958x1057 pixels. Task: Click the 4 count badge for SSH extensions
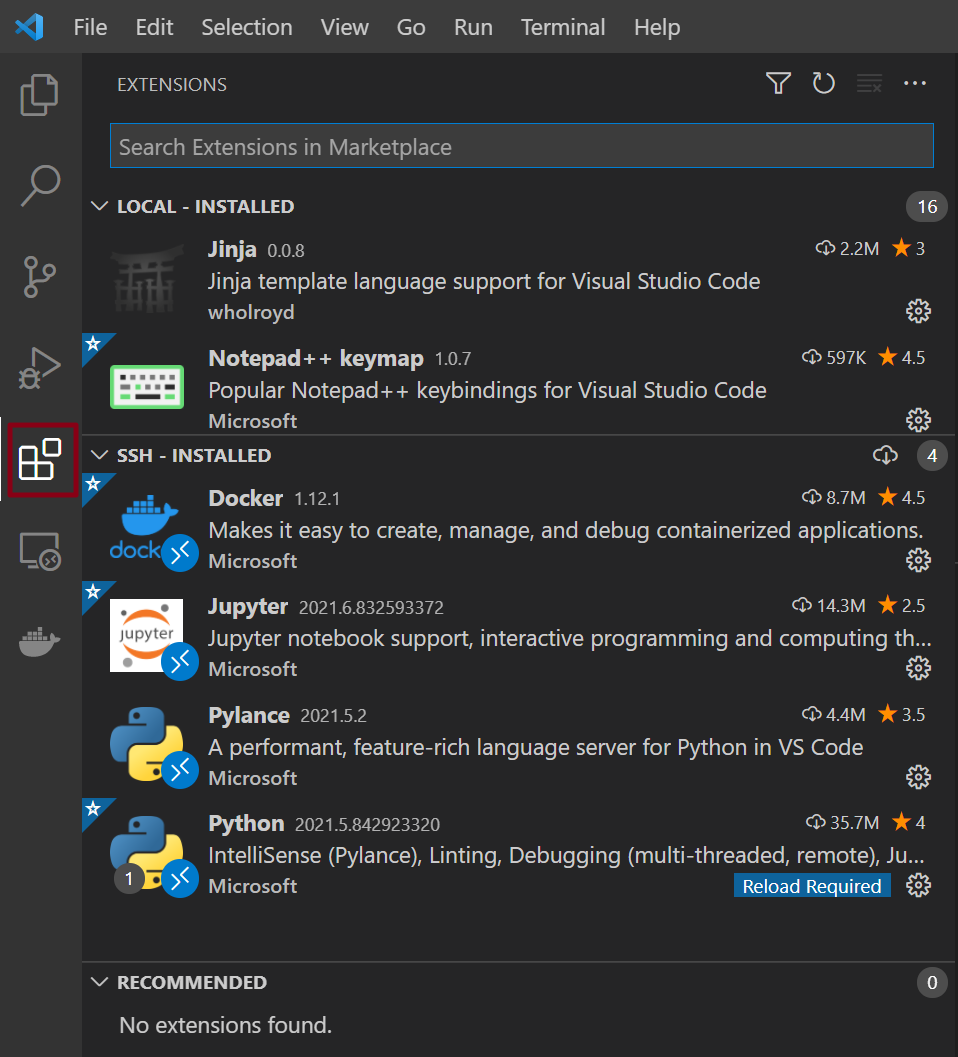[x=932, y=456]
